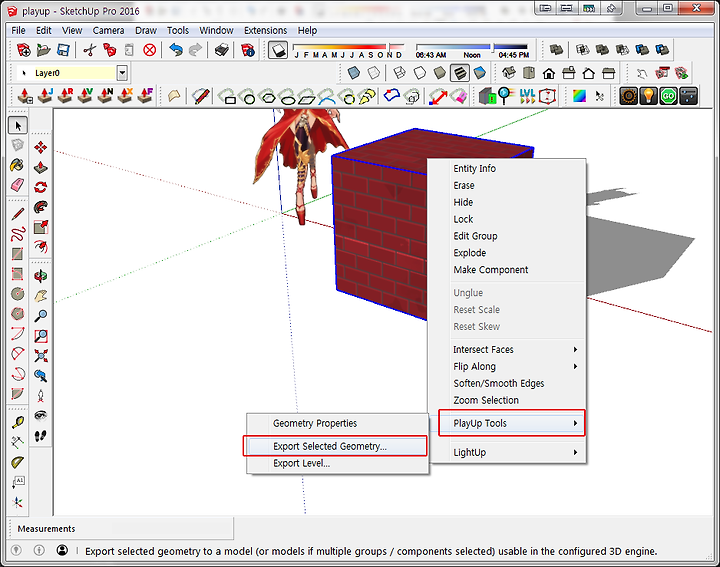
Task: Click the Iso house view icon
Action: pyautogui.click(x=509, y=73)
